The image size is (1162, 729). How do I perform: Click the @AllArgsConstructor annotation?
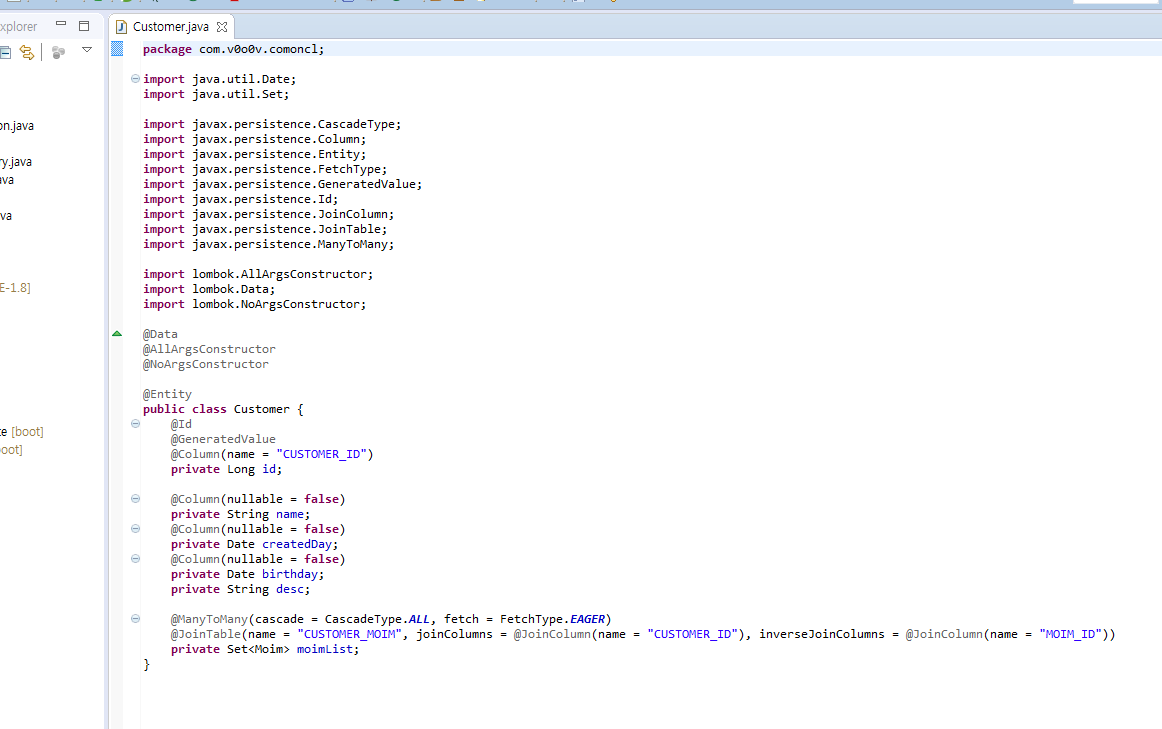click(x=209, y=349)
